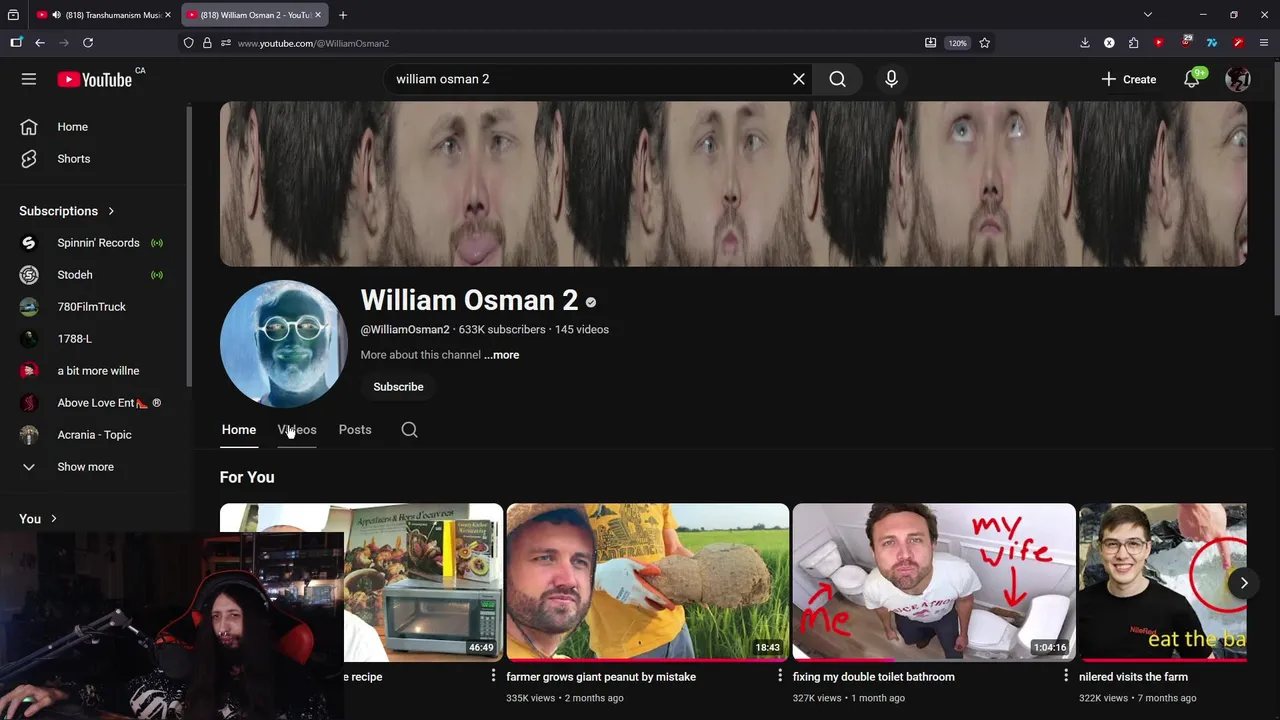Open the notifications bell
The height and width of the screenshot is (720, 1280).
1192,79
